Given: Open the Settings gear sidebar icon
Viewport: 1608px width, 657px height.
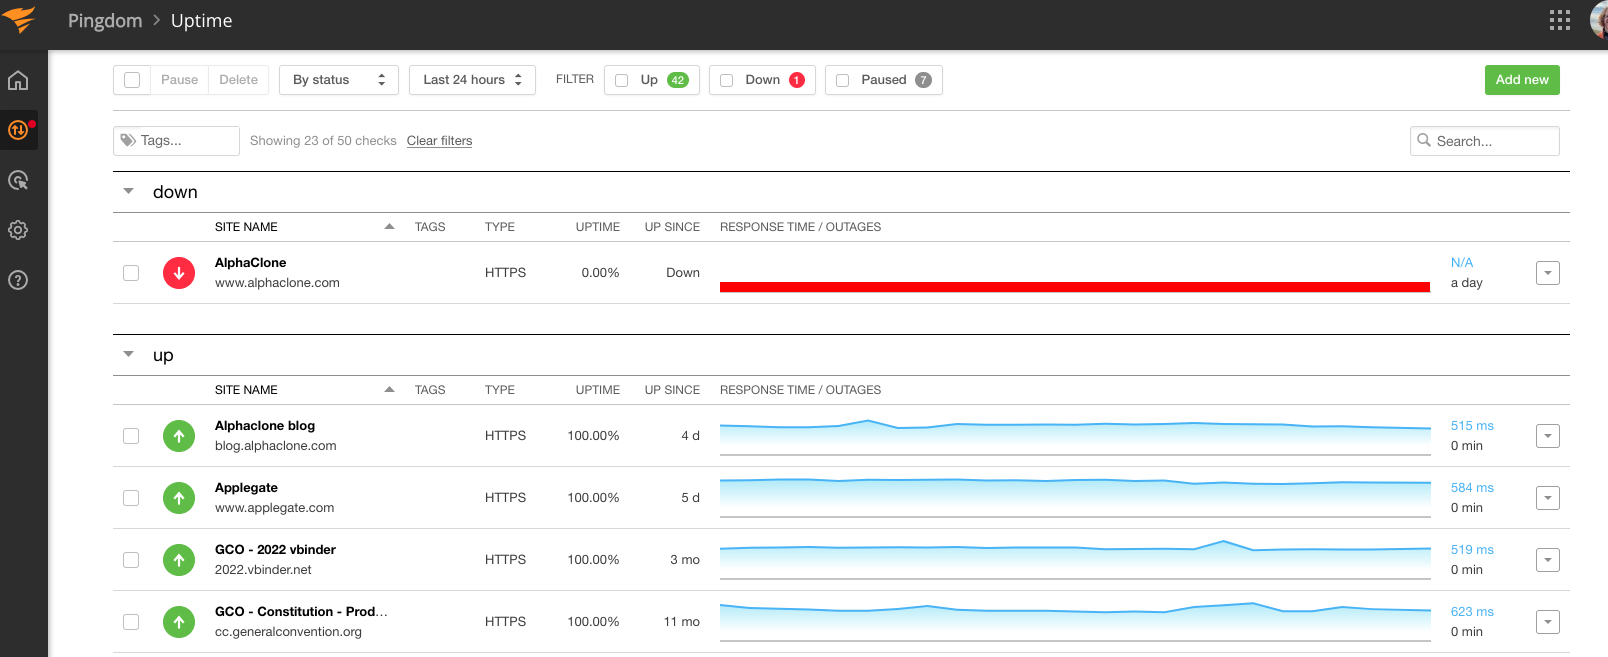Looking at the screenshot, I should (18, 230).
